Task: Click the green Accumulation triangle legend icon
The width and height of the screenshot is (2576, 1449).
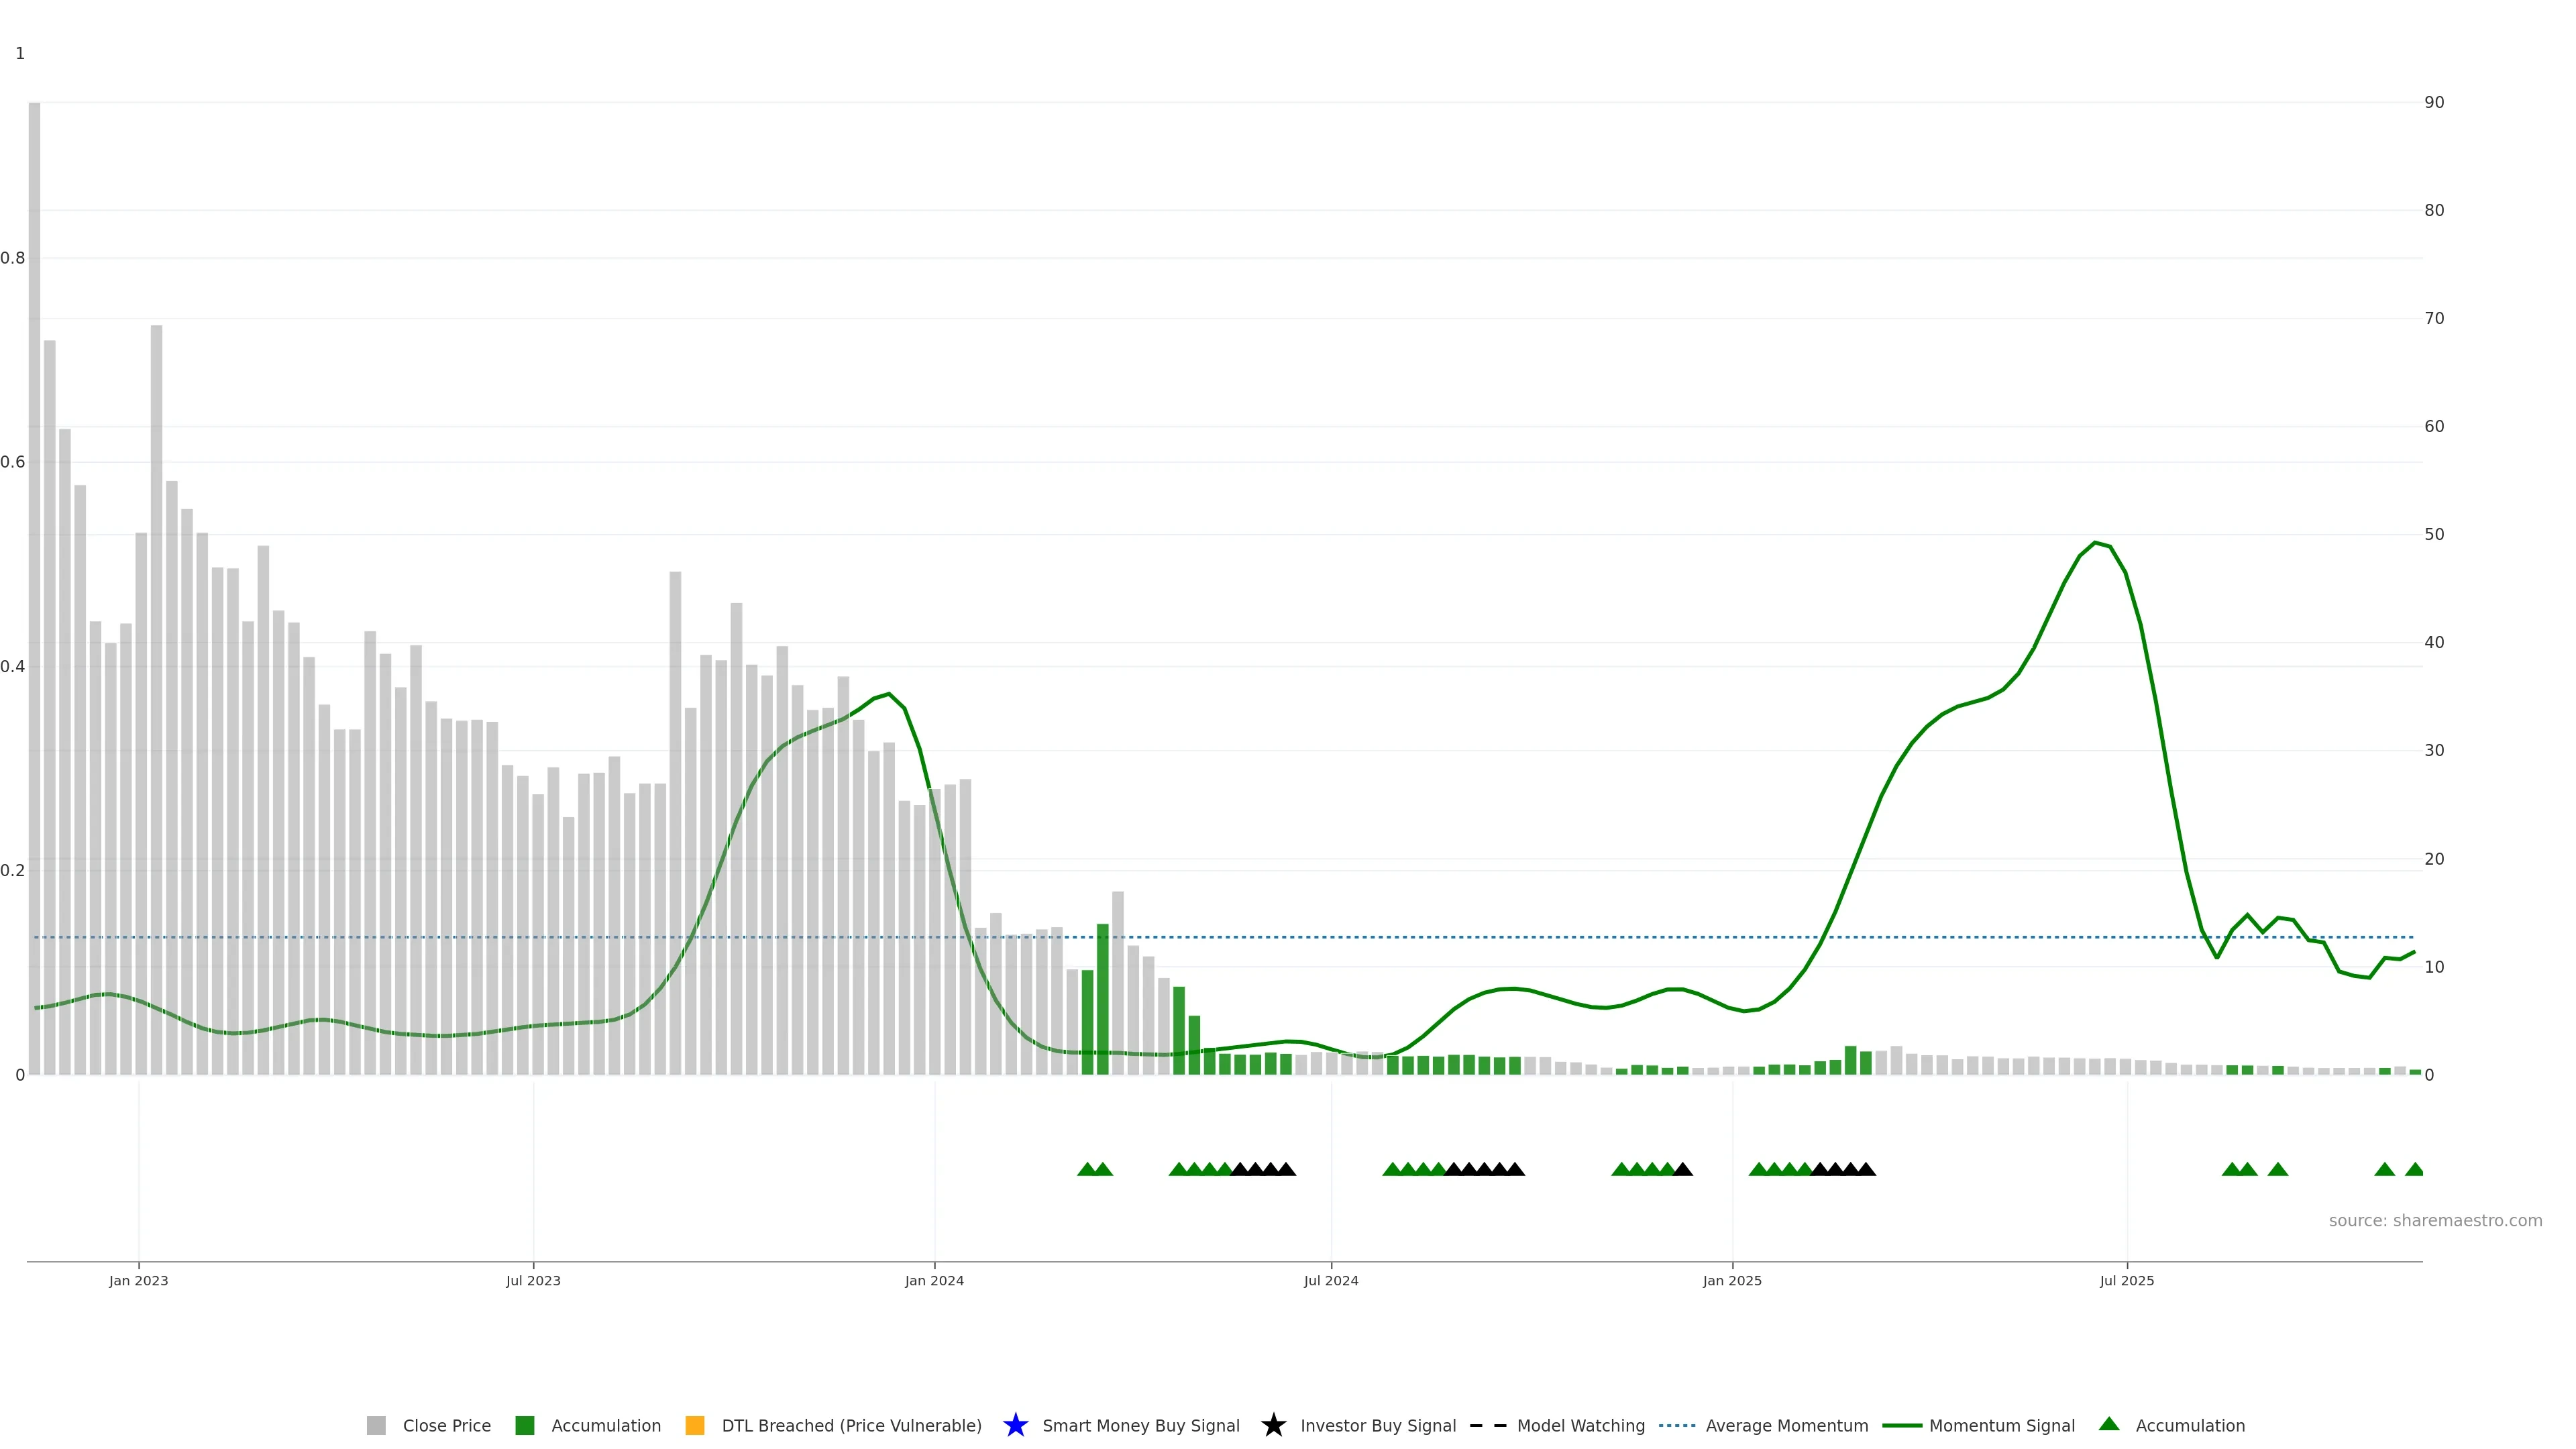Action: point(2109,1424)
